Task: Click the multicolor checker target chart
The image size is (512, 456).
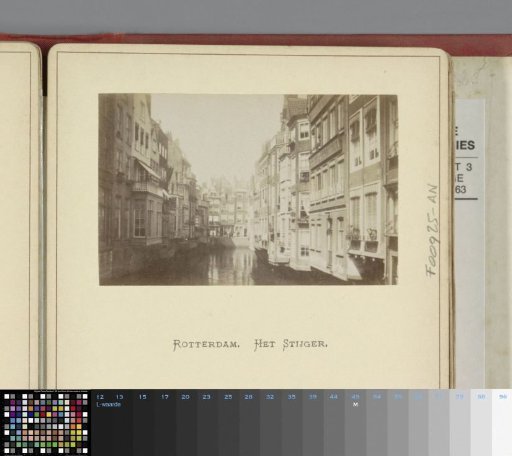Action: pos(45,423)
